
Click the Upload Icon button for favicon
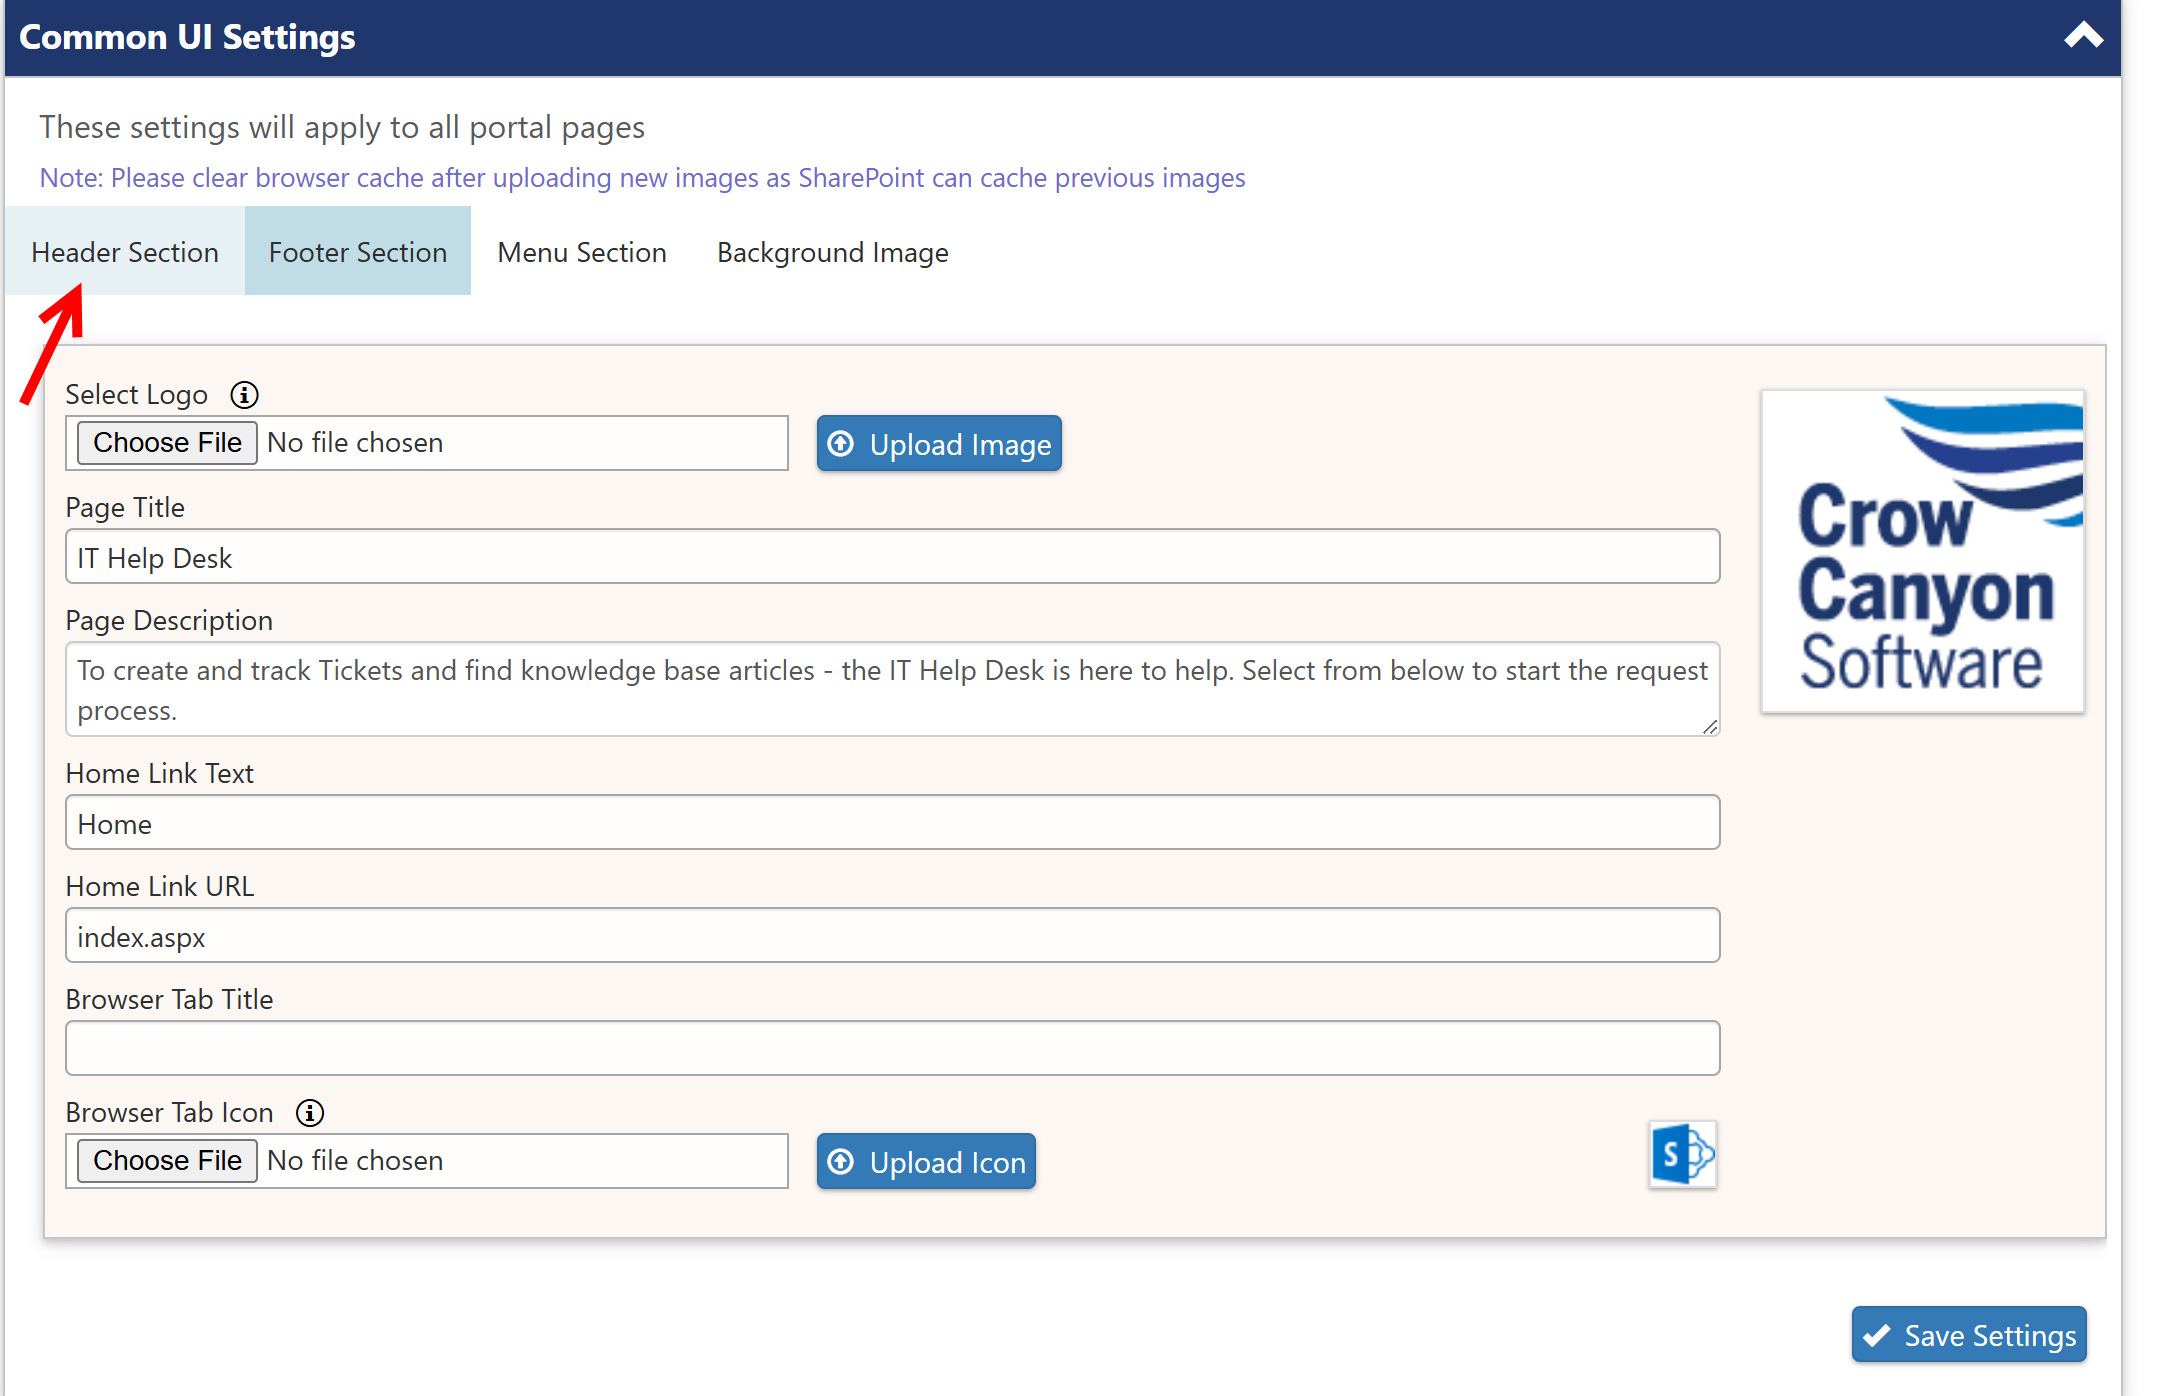tap(928, 1161)
